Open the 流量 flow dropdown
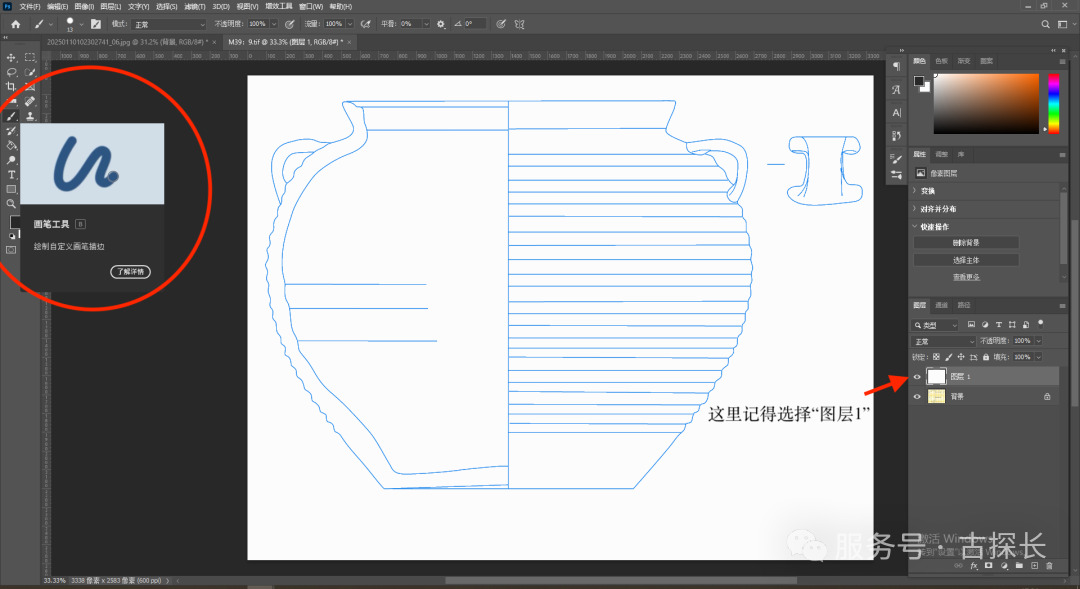The height and width of the screenshot is (589, 1080). click(x=350, y=24)
